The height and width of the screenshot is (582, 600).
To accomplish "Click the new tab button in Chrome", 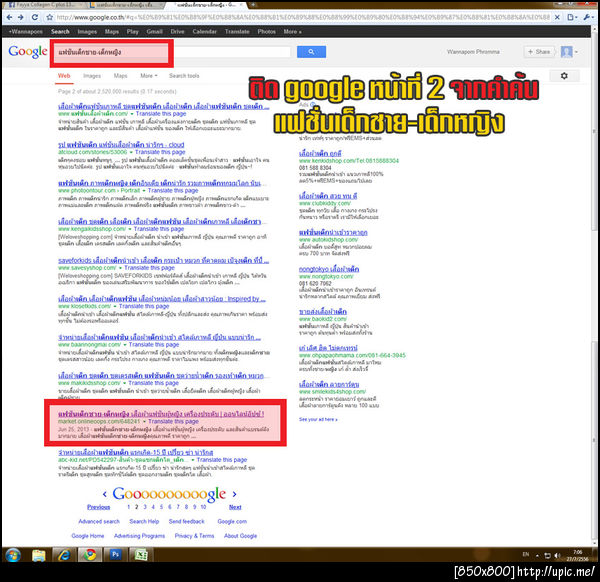I will click(x=253, y=5).
